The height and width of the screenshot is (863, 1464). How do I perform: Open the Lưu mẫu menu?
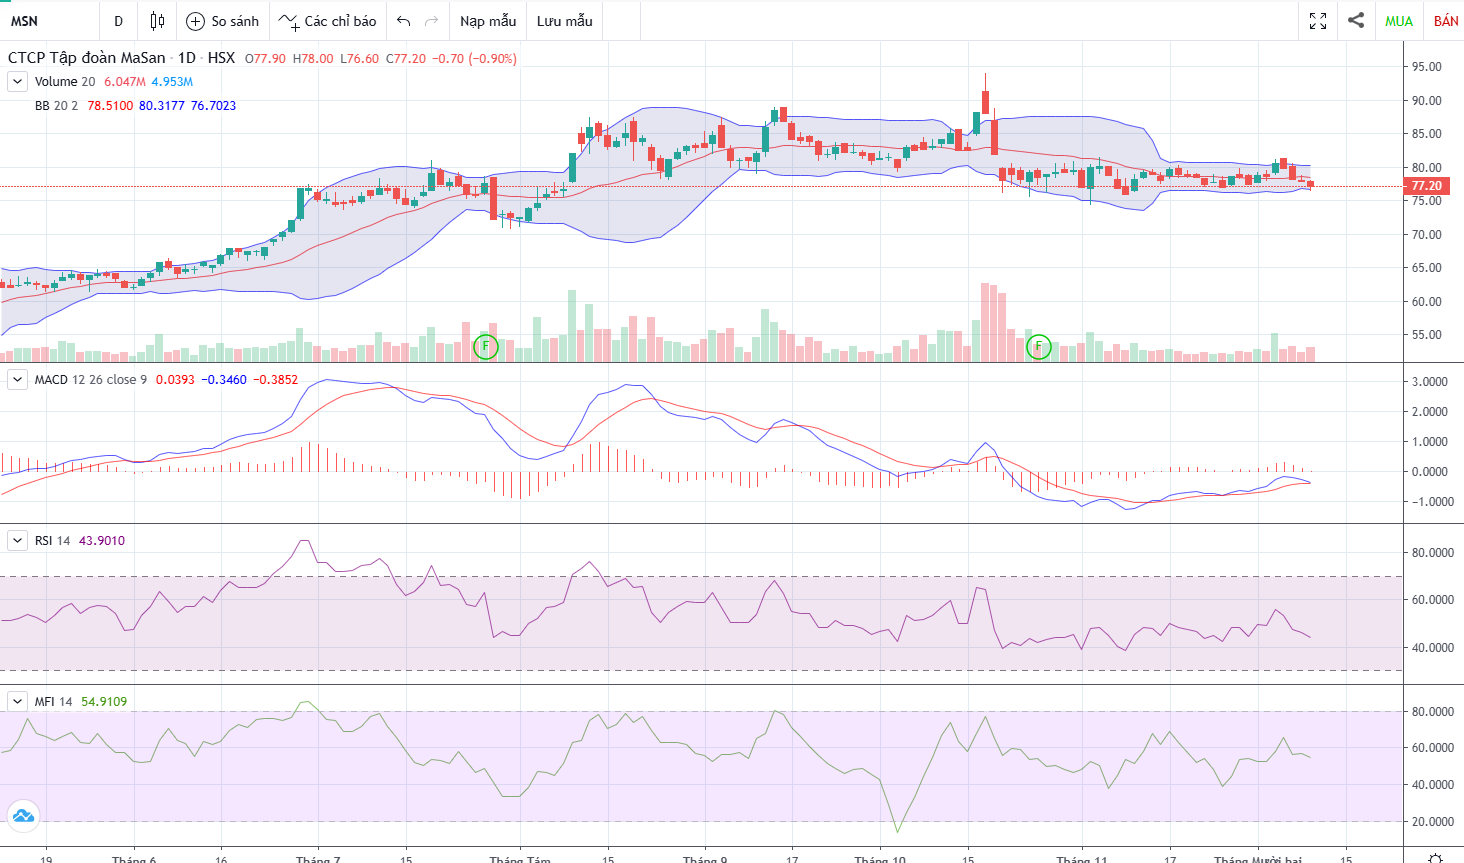(565, 21)
